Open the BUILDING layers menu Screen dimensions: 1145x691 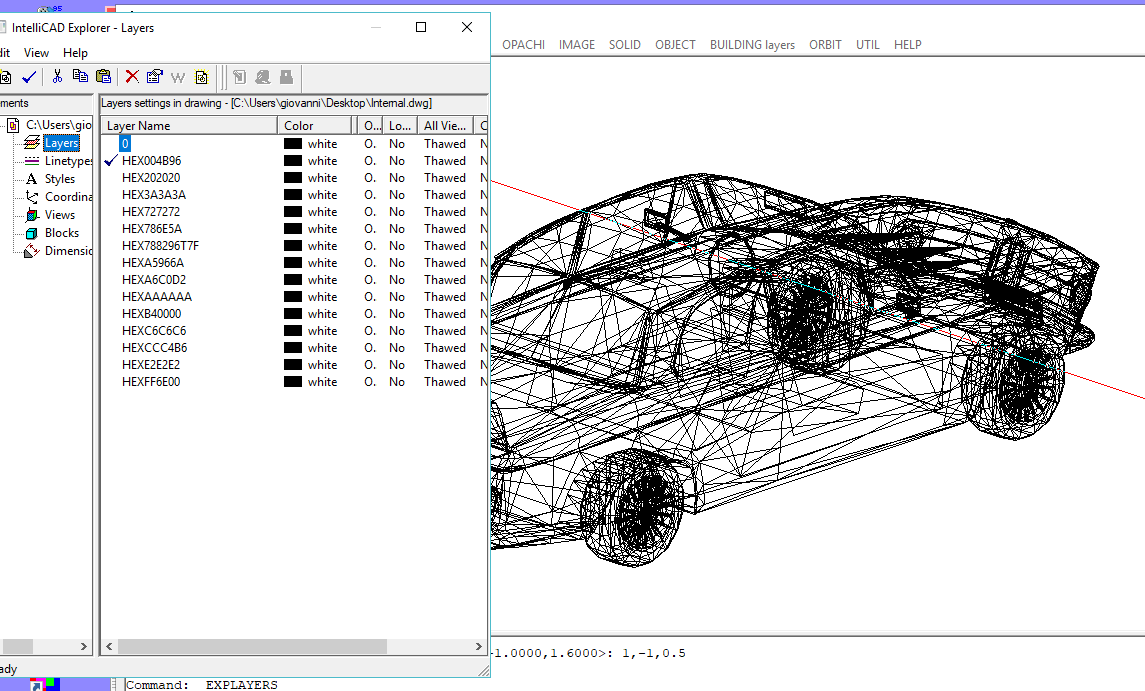coord(752,45)
